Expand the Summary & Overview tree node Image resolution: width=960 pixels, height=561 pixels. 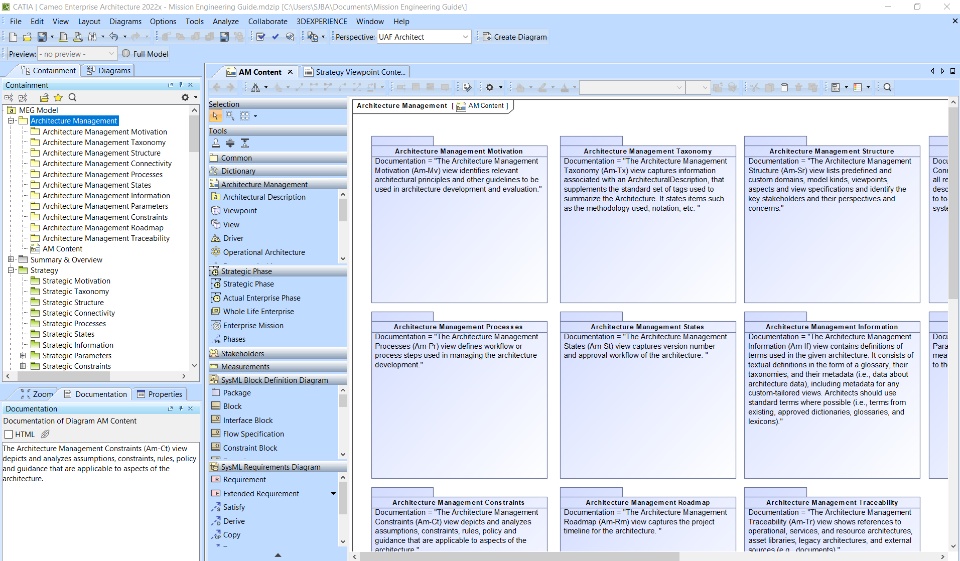coord(10,260)
